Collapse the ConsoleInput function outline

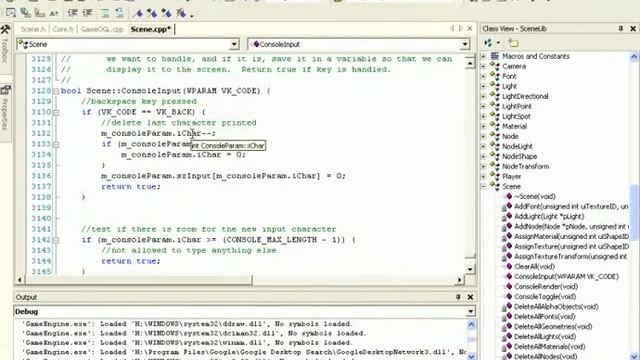[x=56, y=91]
